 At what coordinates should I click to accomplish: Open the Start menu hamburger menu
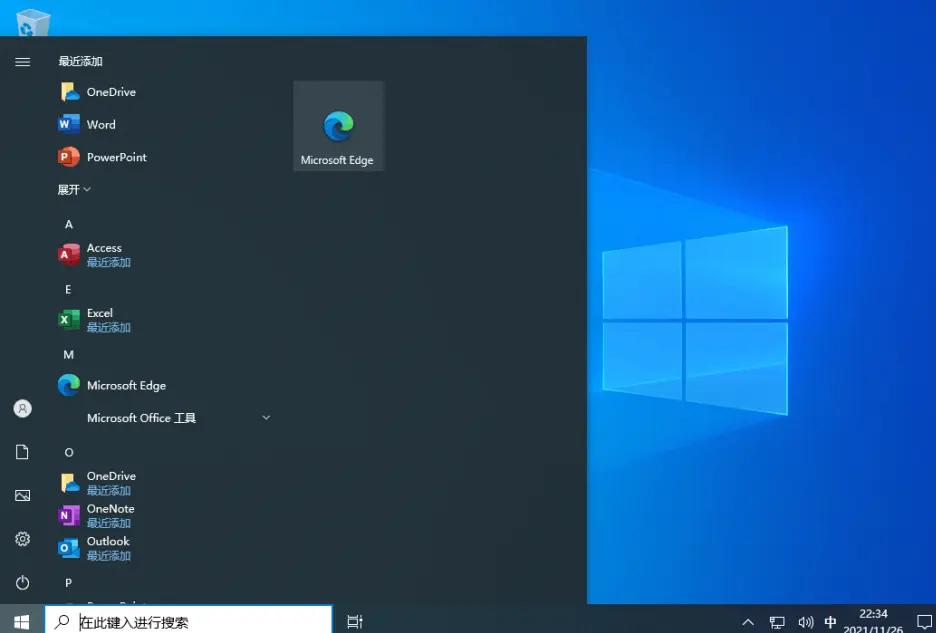point(22,61)
